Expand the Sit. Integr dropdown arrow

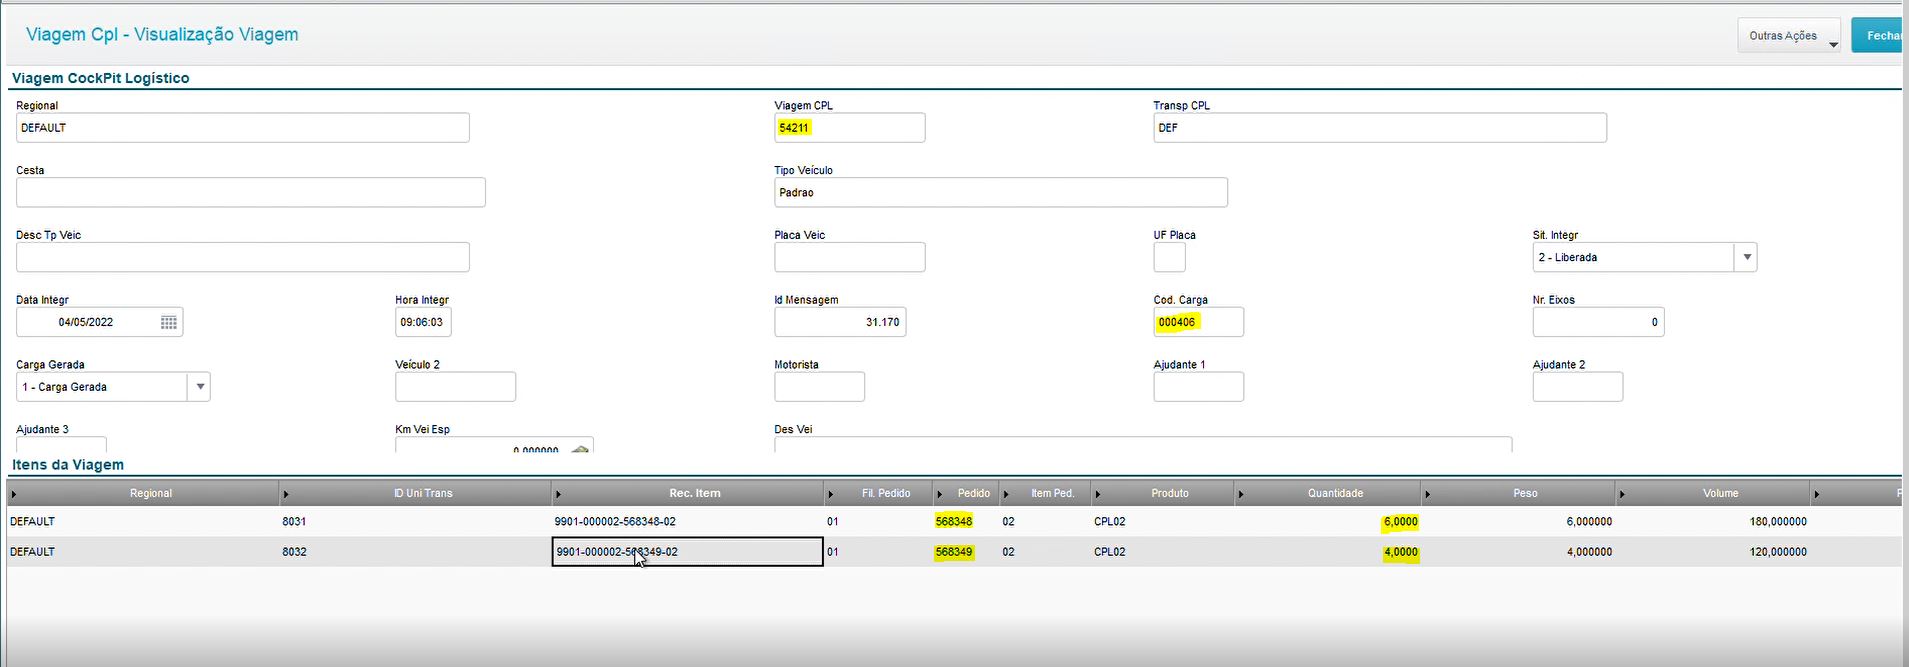[1746, 257]
